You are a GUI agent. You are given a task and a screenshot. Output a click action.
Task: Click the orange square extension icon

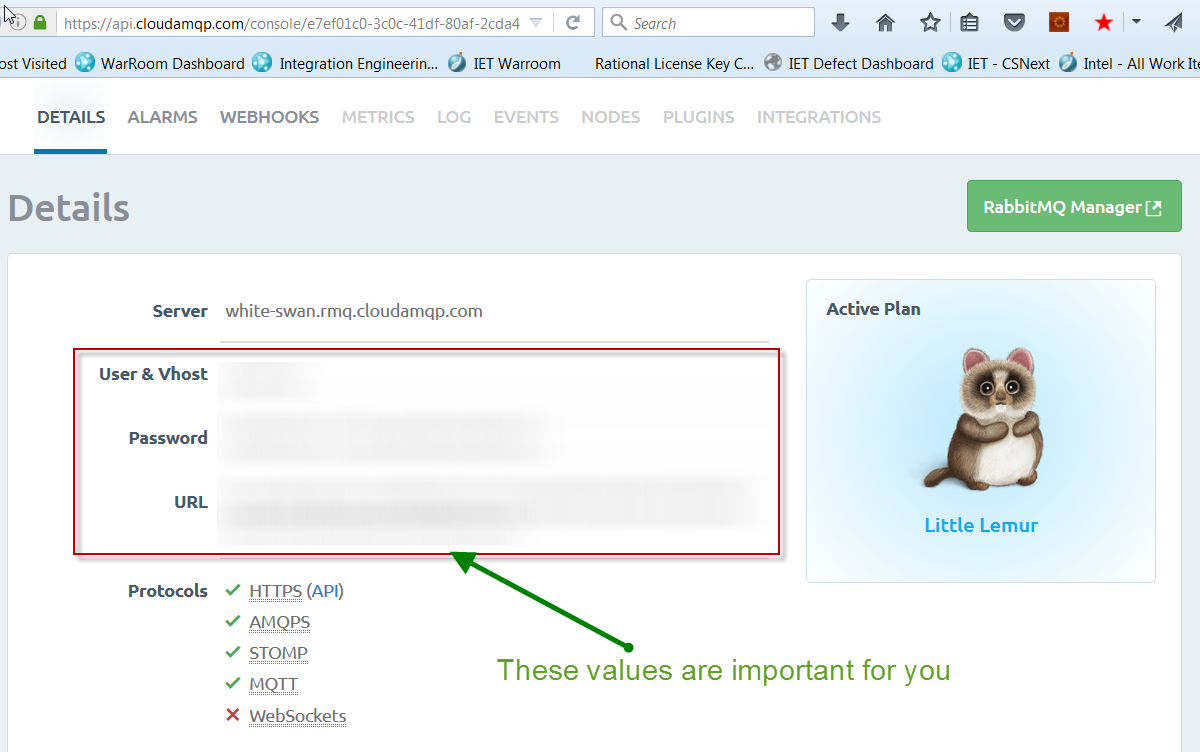click(1059, 22)
